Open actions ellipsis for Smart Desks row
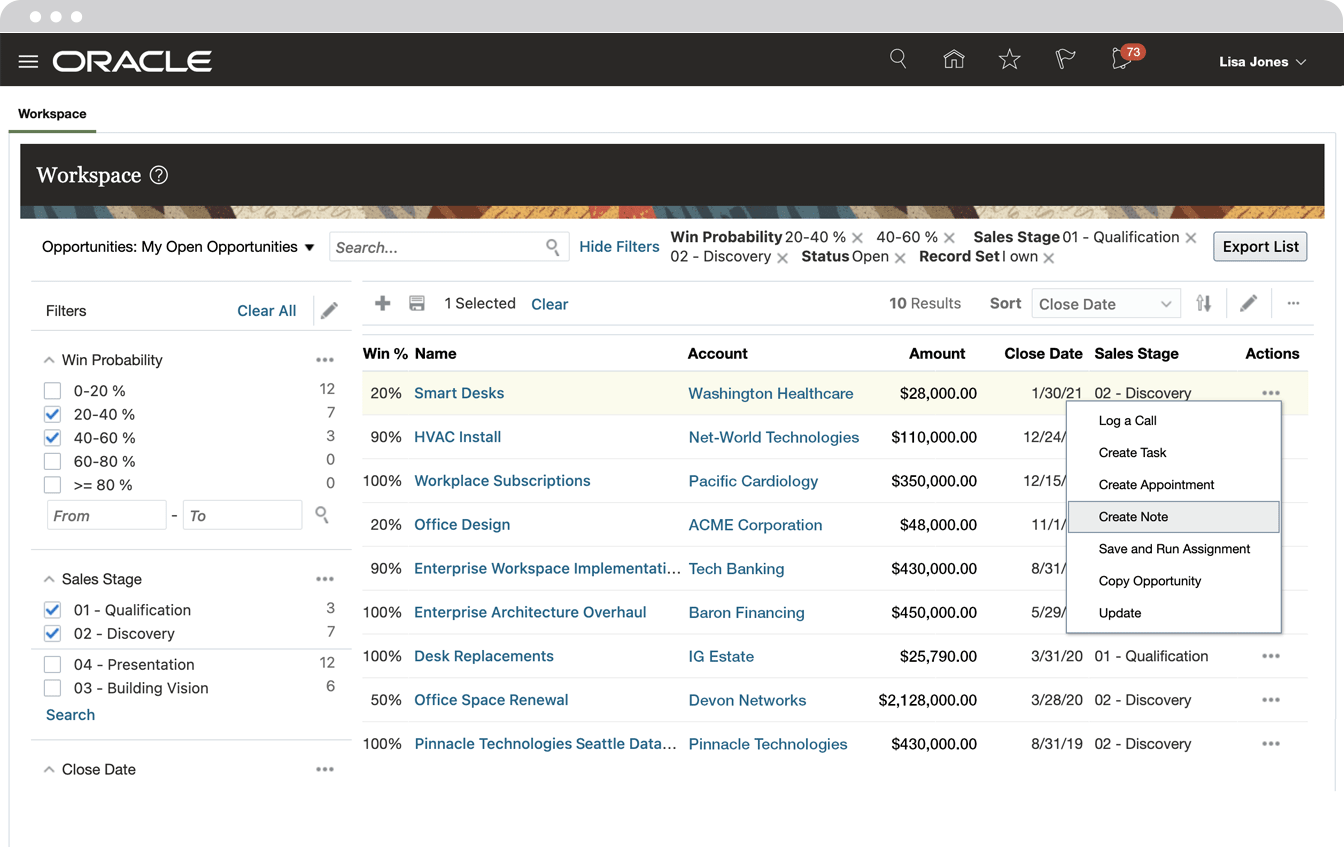The image size is (1344, 847). click(1271, 393)
